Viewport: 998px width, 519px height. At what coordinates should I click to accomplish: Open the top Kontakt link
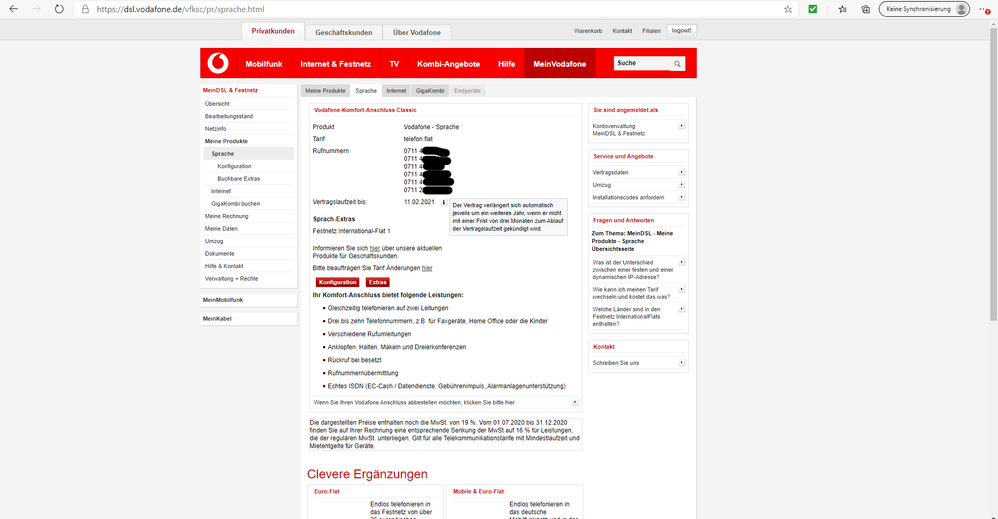pyautogui.click(x=622, y=31)
